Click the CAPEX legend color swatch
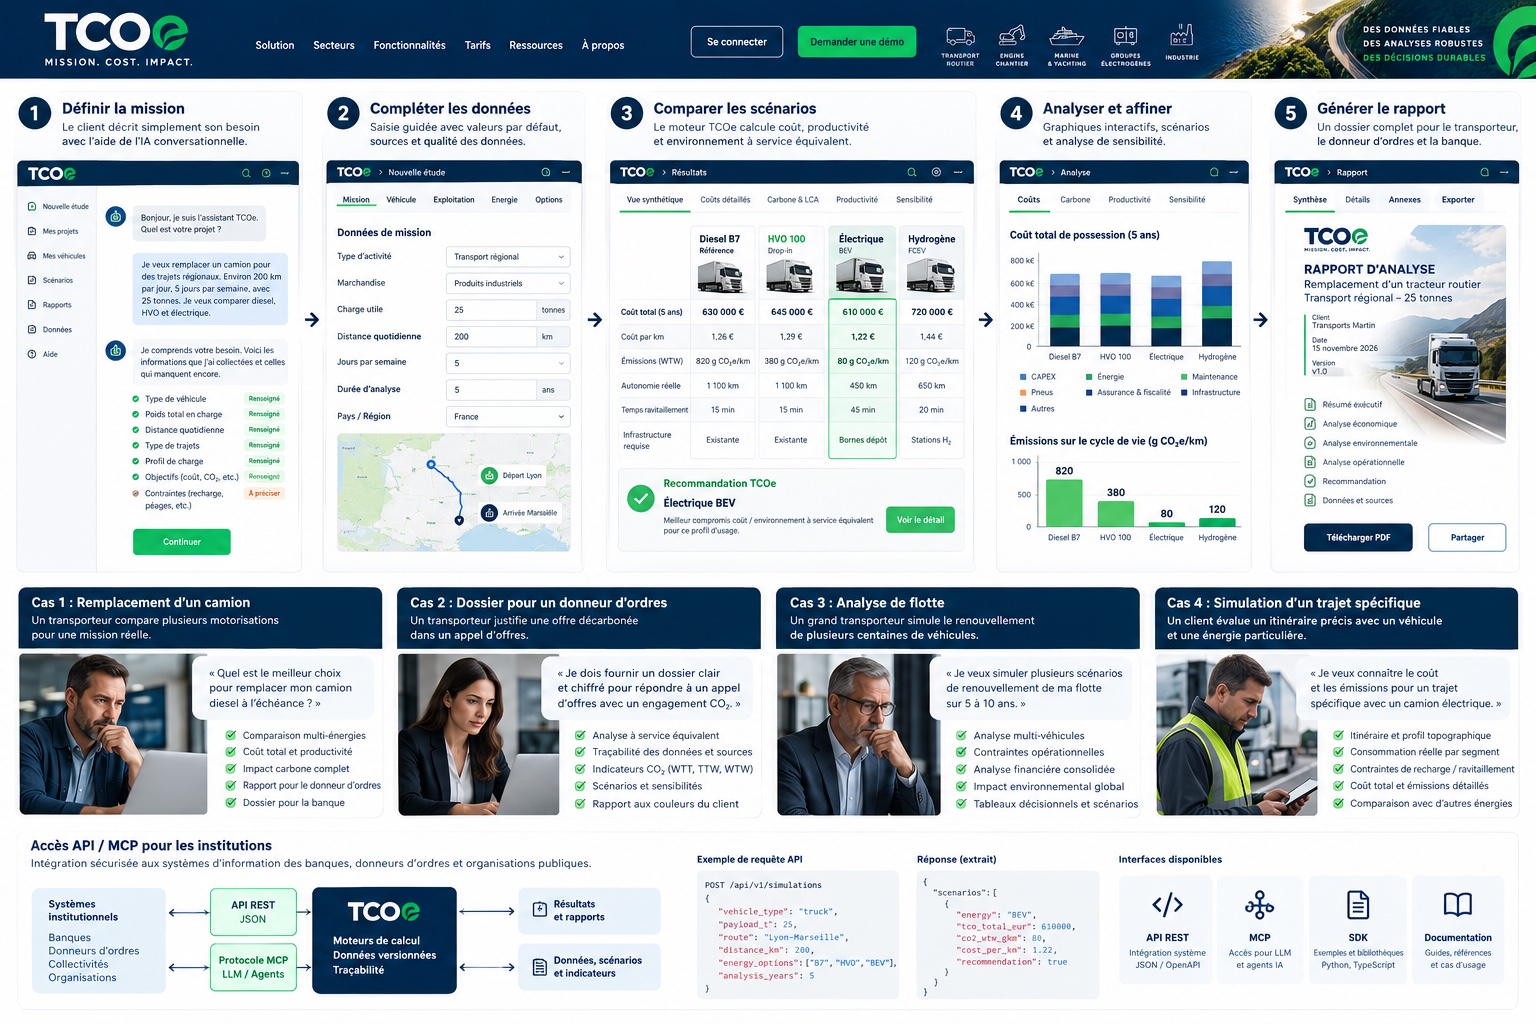Screen dimensions: 1536x1024 pyautogui.click(x=1023, y=377)
